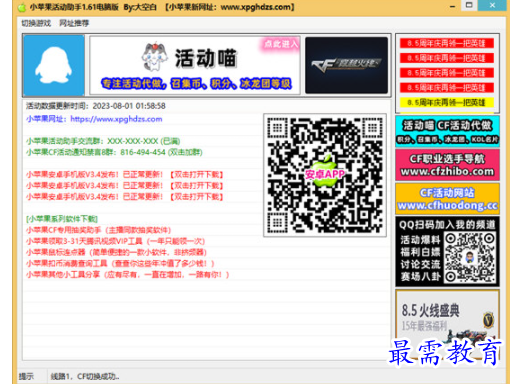
Task: Open the https://www.xpghdzs.com link
Action: click(x=116, y=119)
